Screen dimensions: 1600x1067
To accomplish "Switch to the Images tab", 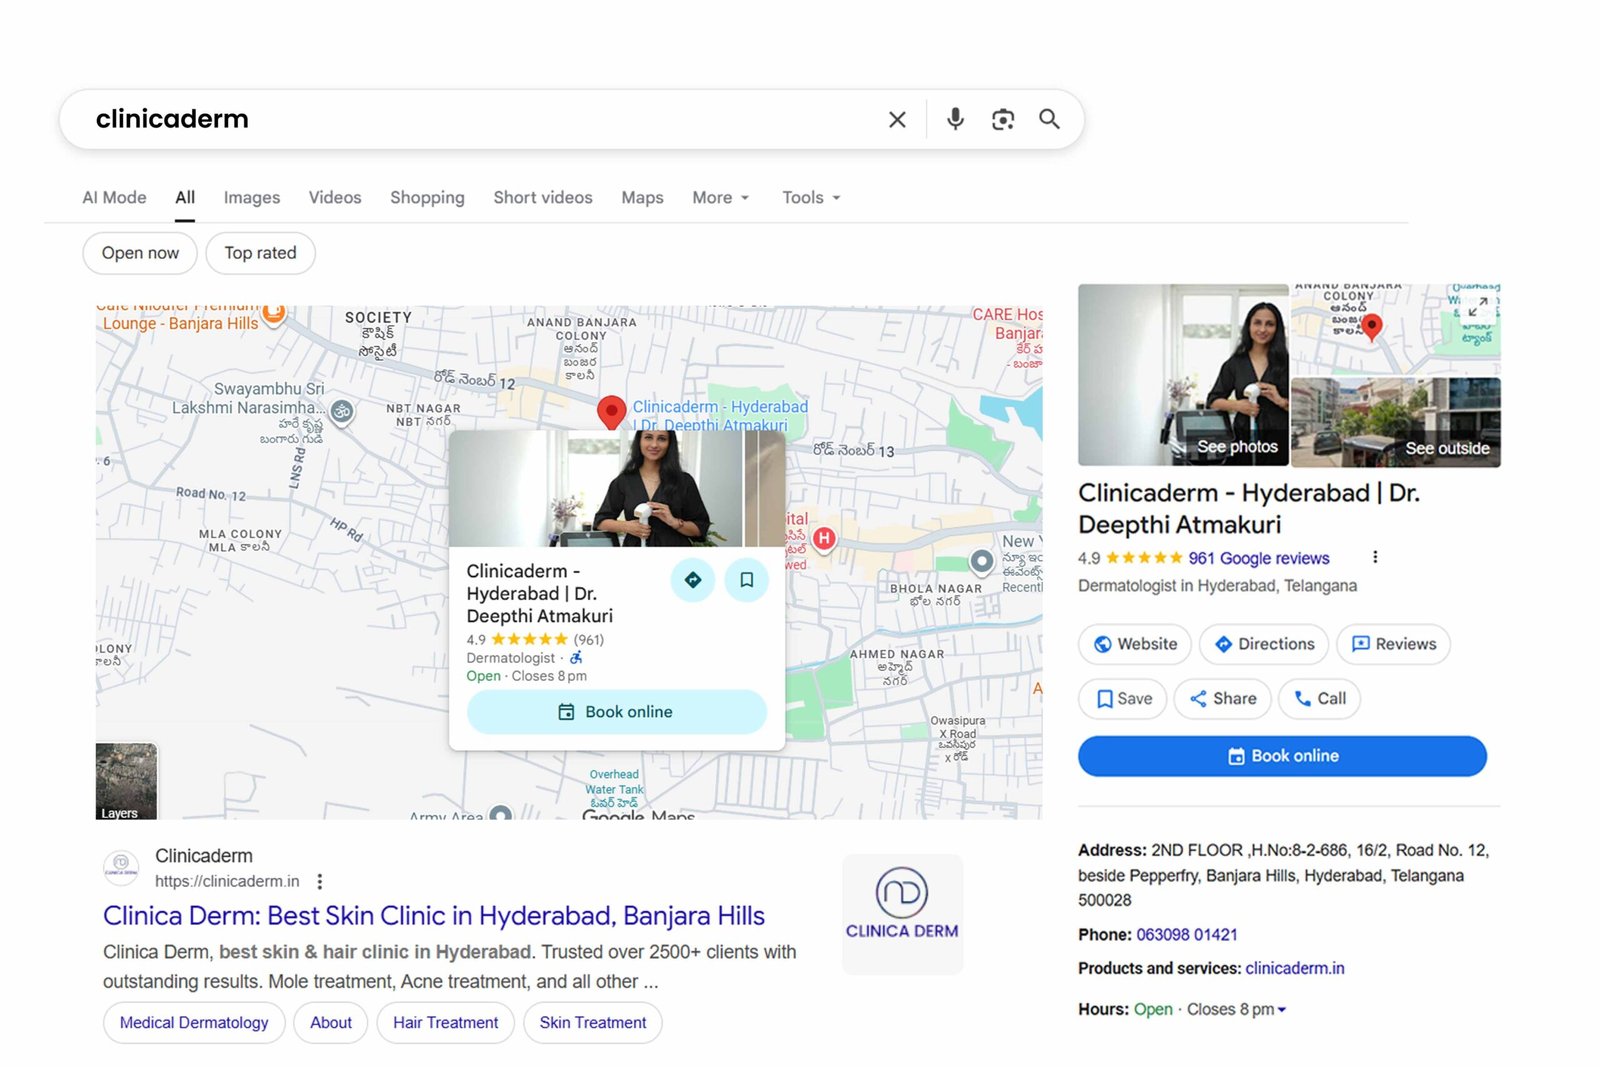I will (251, 197).
